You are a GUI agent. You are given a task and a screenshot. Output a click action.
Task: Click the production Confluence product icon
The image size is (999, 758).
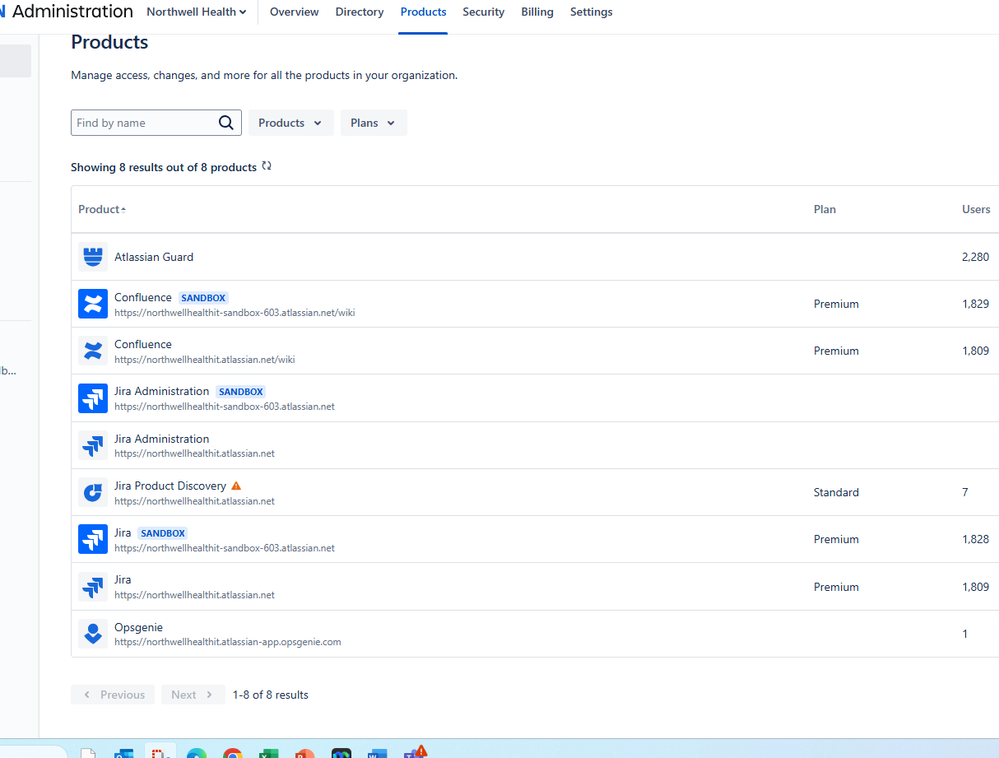[93, 351]
